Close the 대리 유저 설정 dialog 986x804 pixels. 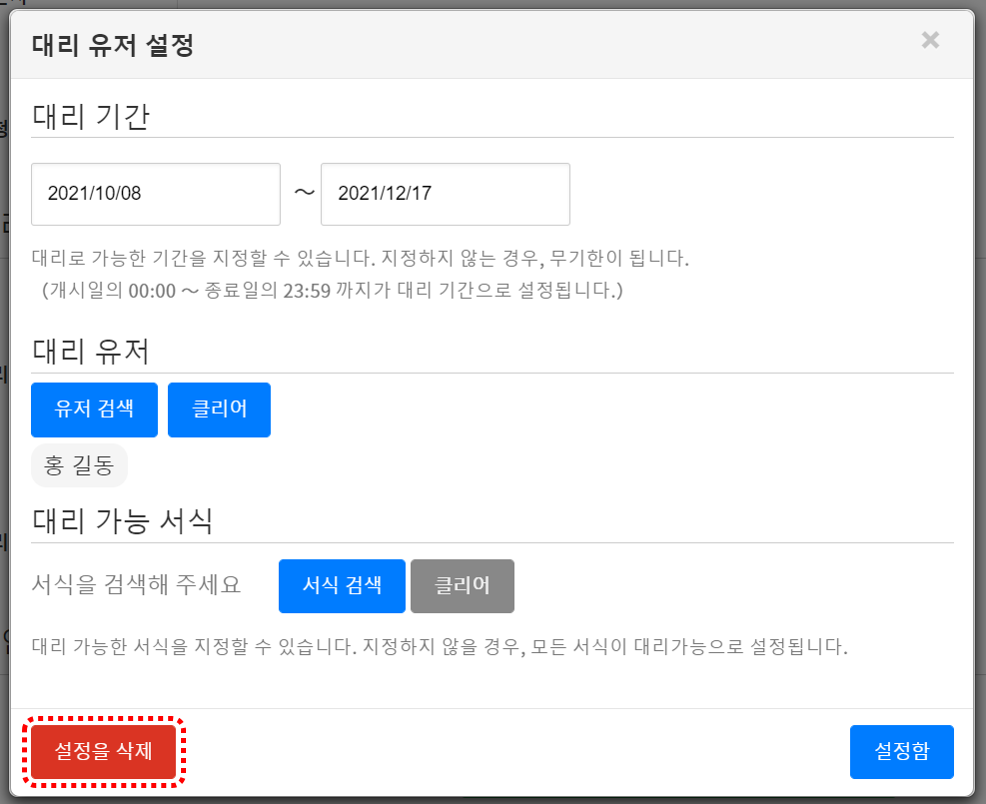click(x=930, y=40)
